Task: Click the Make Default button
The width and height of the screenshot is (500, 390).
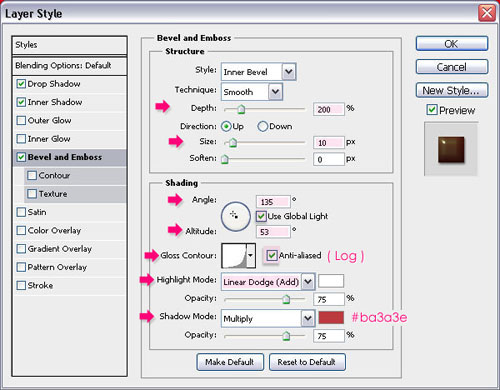Action: pos(230,362)
